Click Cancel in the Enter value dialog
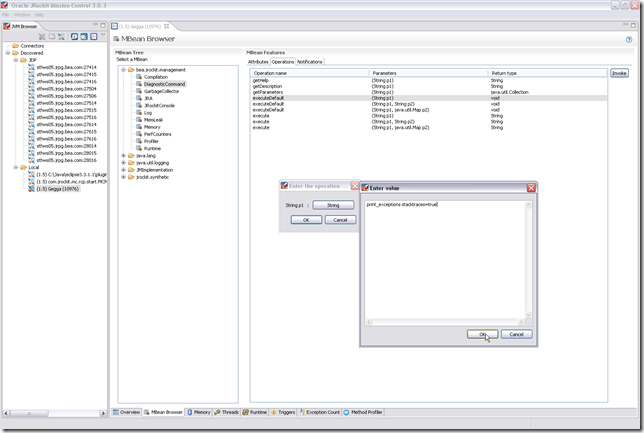Image resolution: width=644 pixels, height=433 pixels. [516, 334]
